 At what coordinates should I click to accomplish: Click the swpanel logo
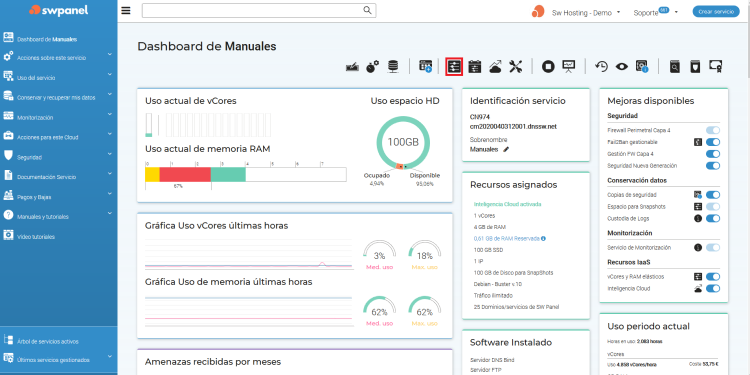point(58,10)
